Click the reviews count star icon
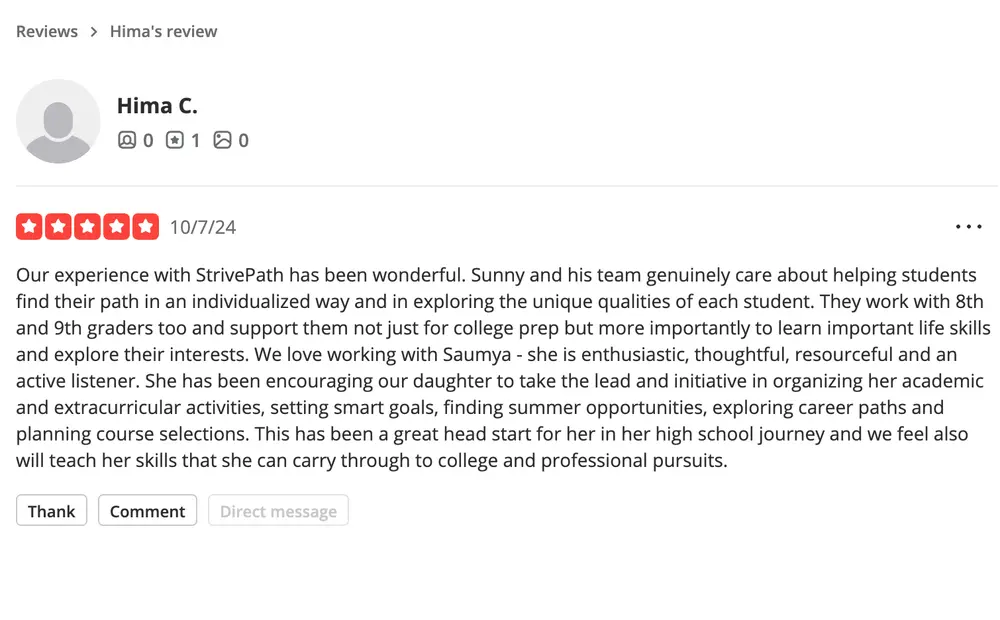Screen dimensions: 1000x620 (175, 140)
